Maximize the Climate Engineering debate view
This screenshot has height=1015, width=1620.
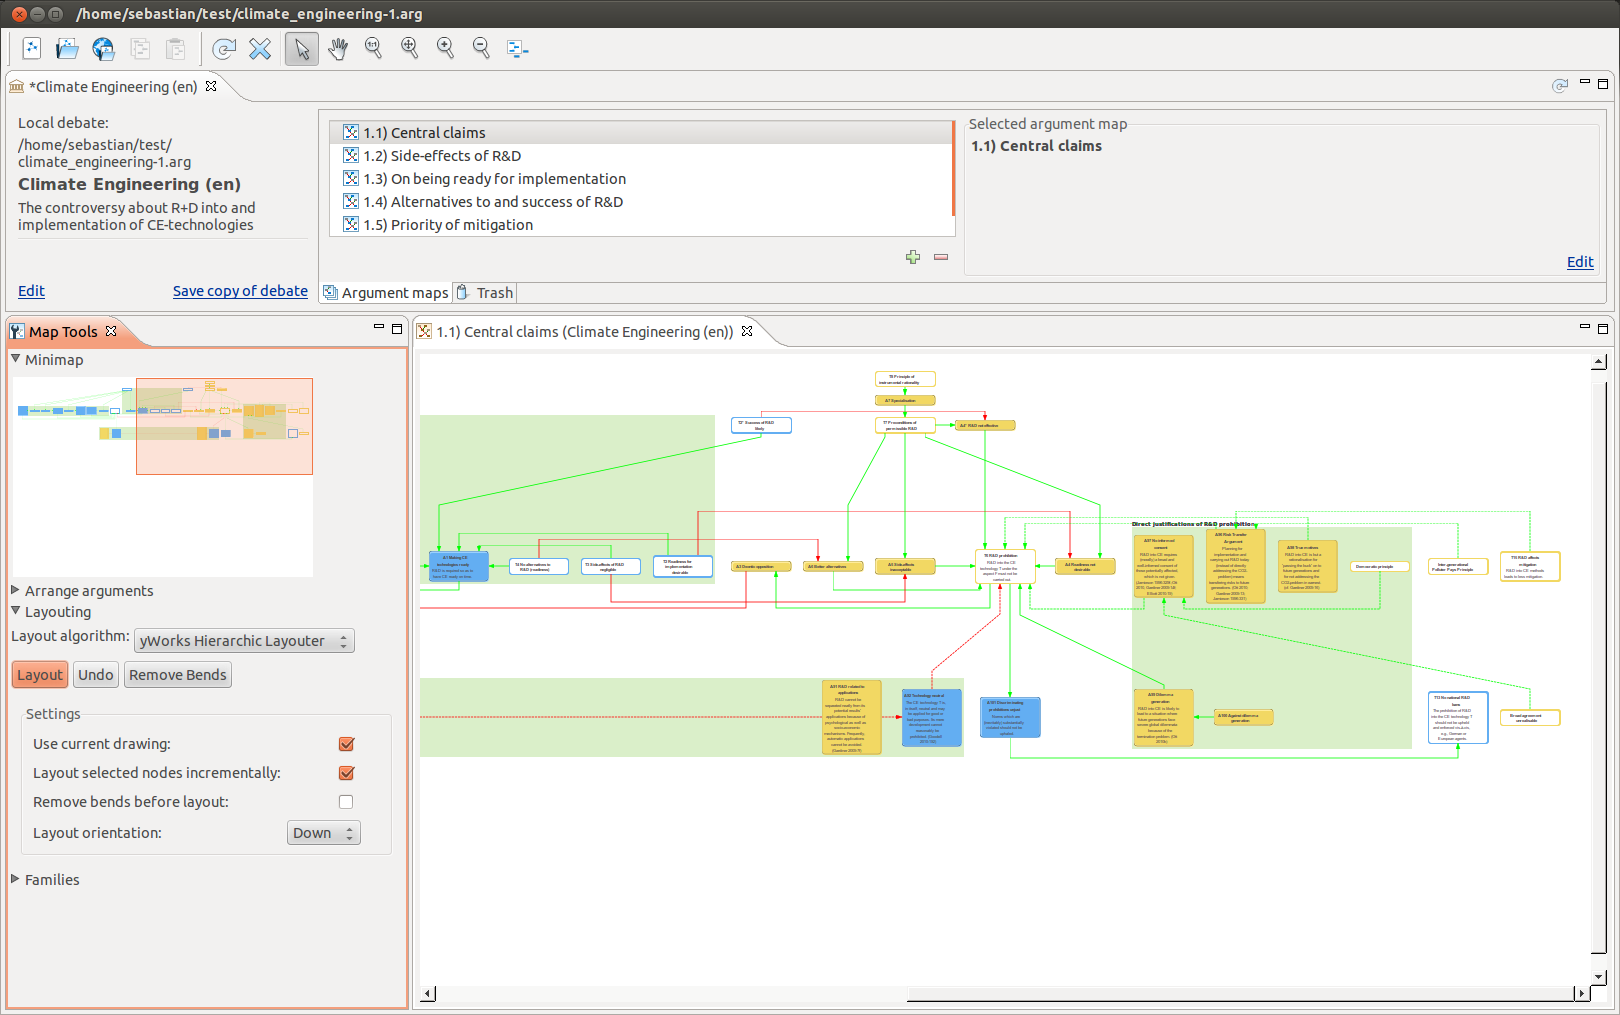1603,84
